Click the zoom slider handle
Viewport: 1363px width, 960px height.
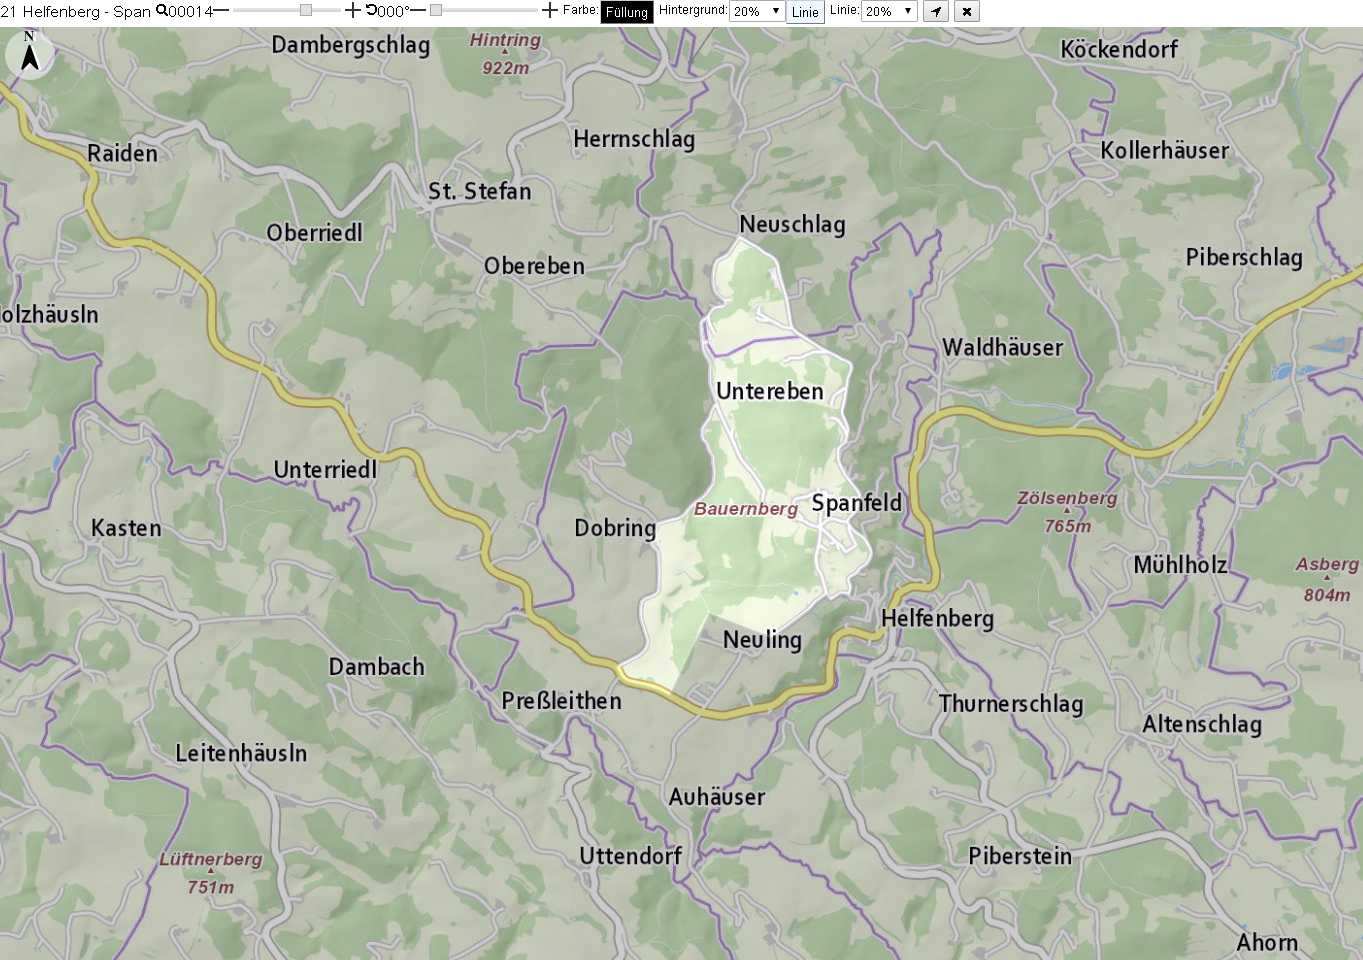pyautogui.click(x=306, y=10)
